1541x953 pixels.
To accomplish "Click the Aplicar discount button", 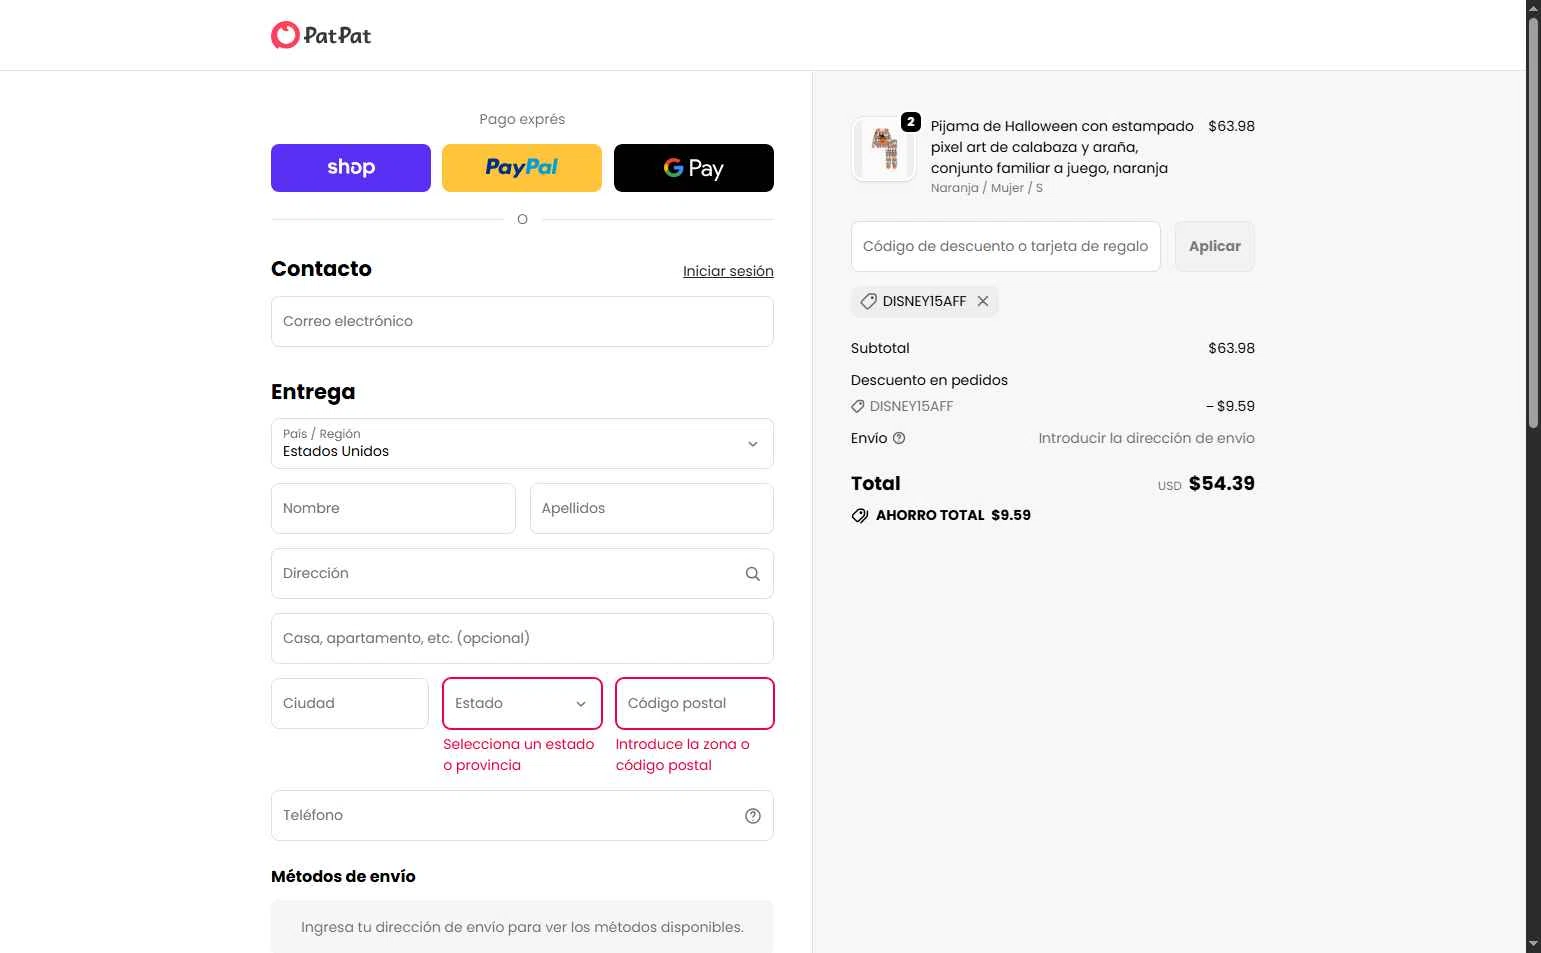I will 1215,246.
